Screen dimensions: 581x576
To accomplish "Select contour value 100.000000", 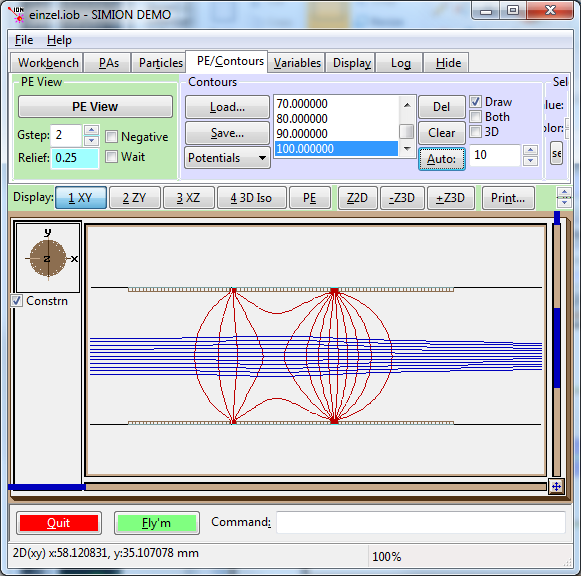I will pos(336,149).
